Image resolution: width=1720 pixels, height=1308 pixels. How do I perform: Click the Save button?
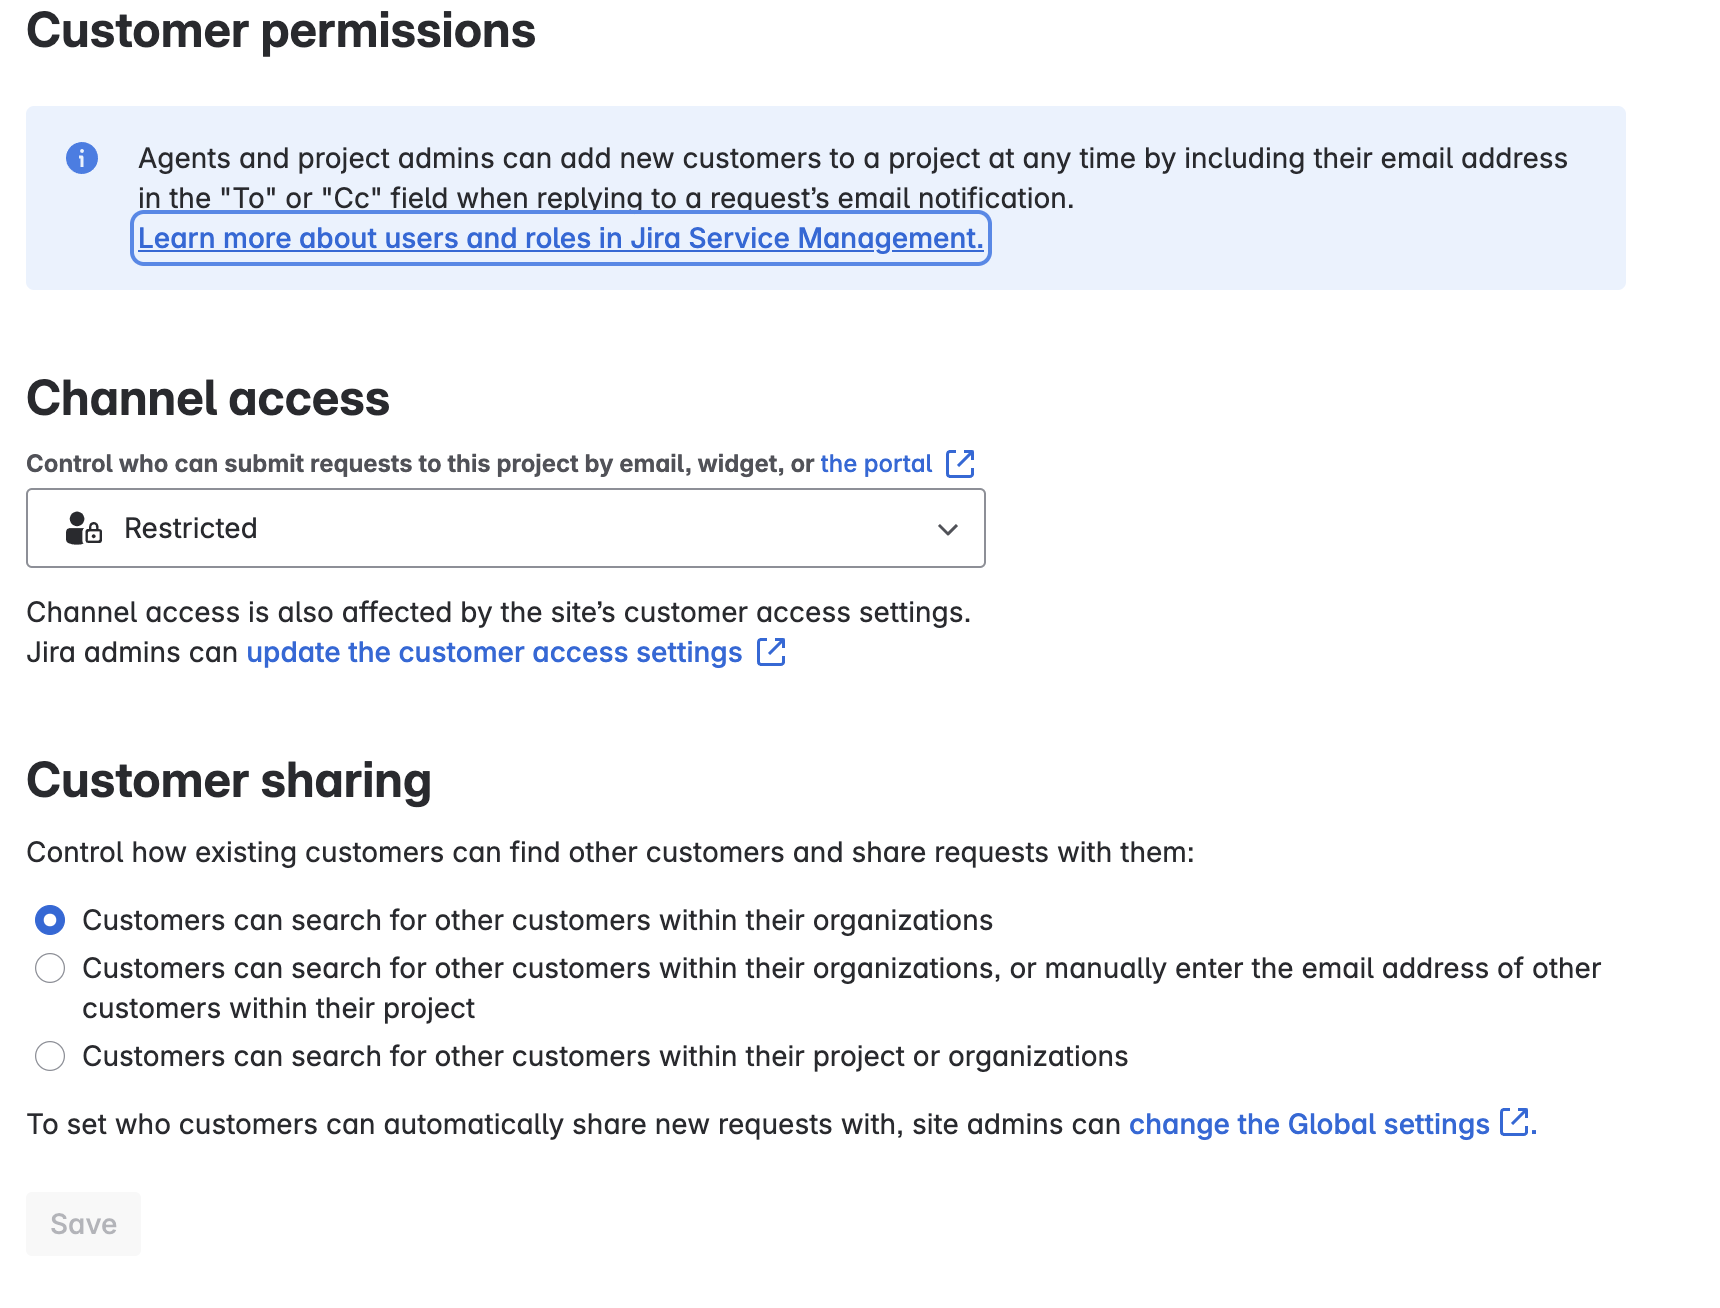(84, 1224)
